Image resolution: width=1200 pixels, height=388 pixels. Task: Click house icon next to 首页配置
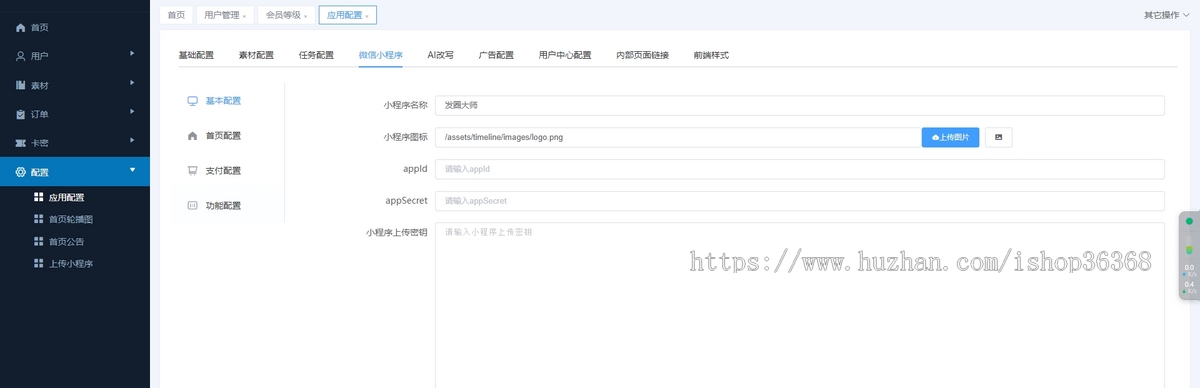(192, 135)
